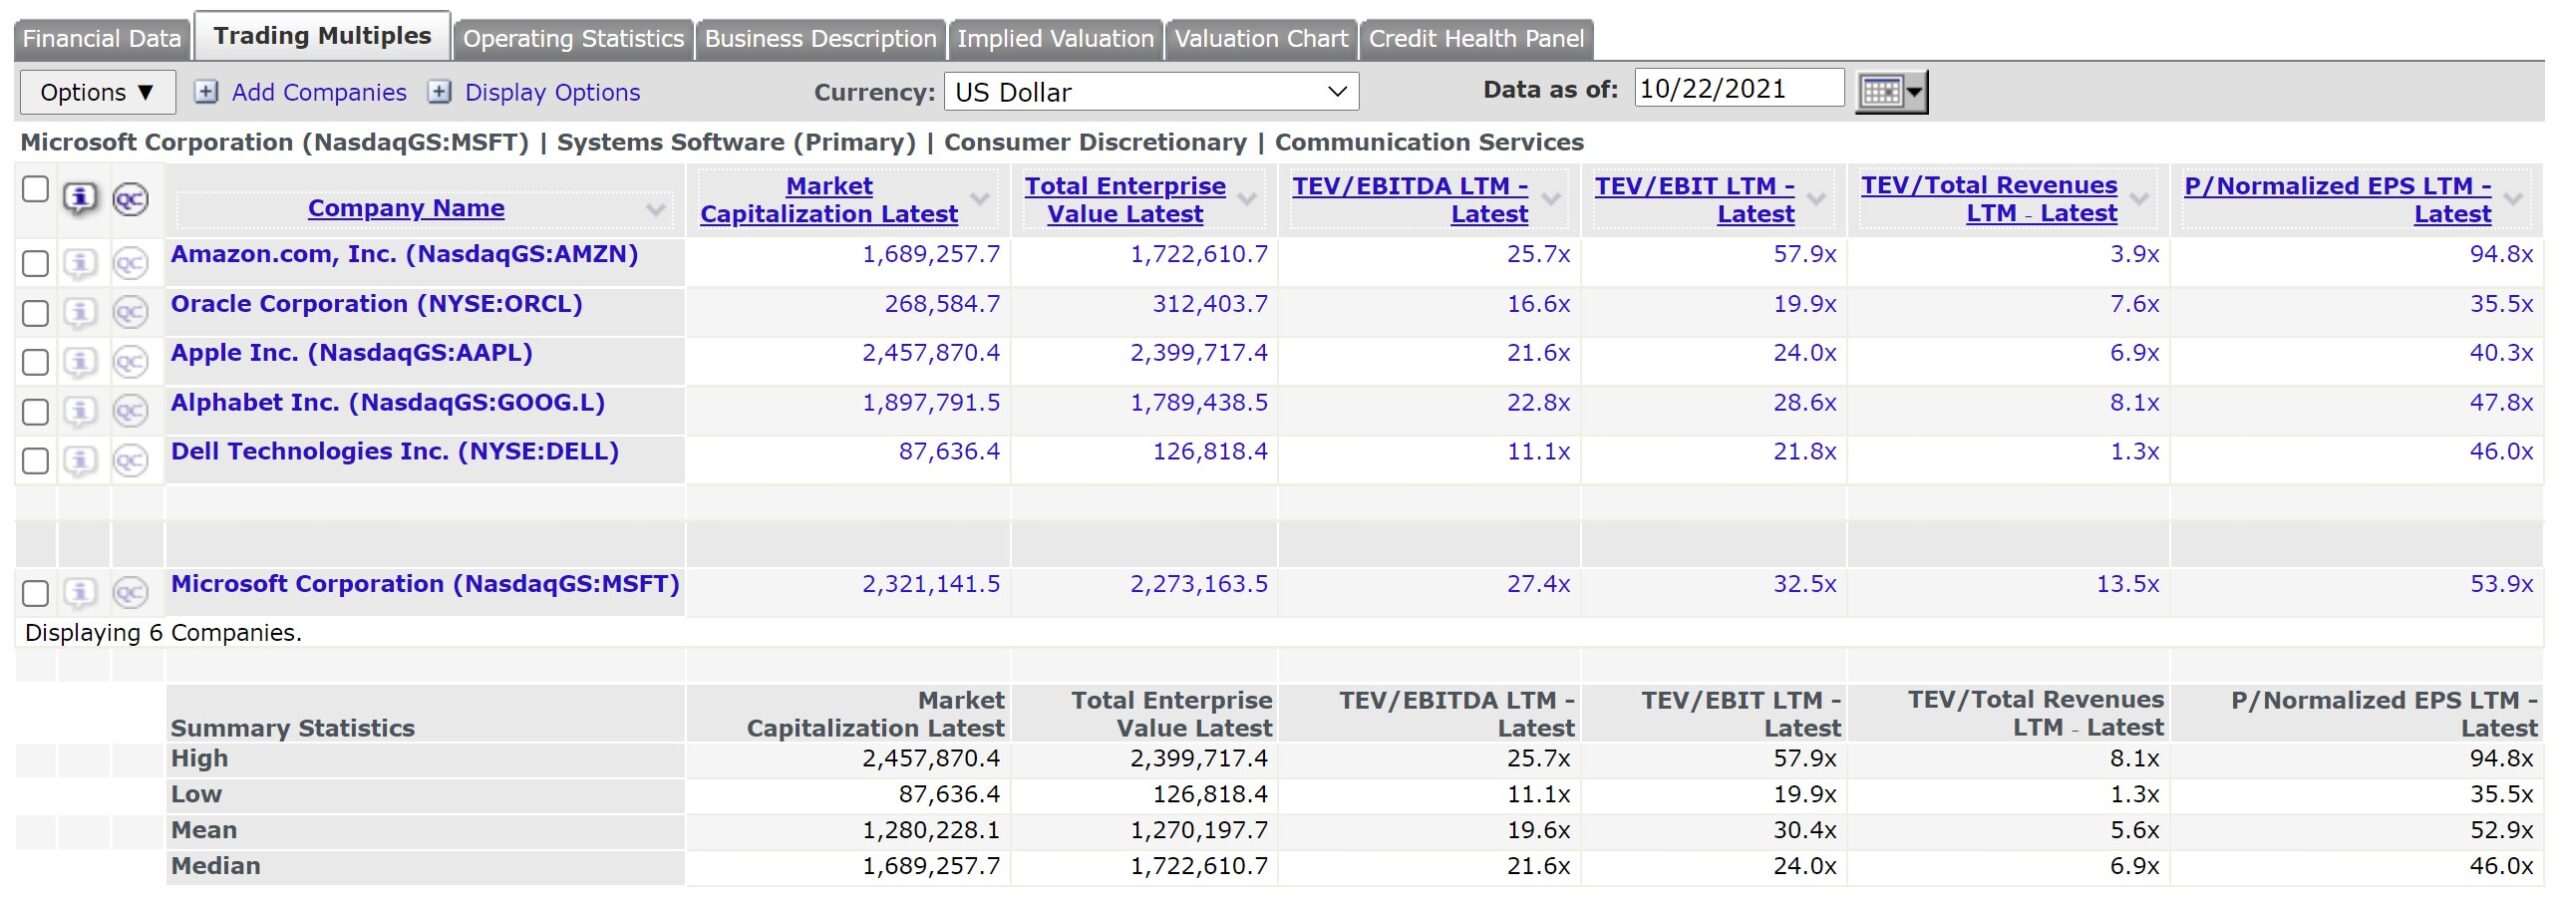The width and height of the screenshot is (2560, 901).
Task: Click the QC icon for Alphabet Inc. row
Action: 131,411
